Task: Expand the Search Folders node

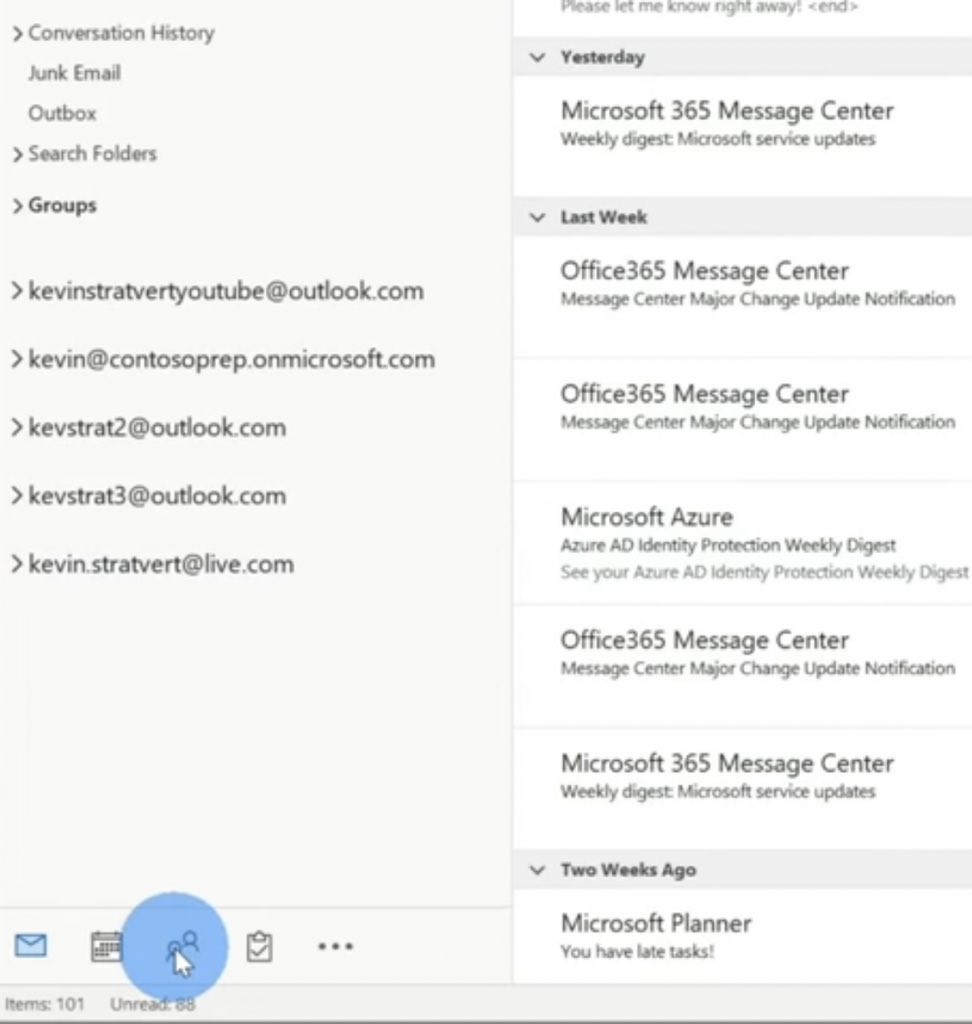Action: 18,154
